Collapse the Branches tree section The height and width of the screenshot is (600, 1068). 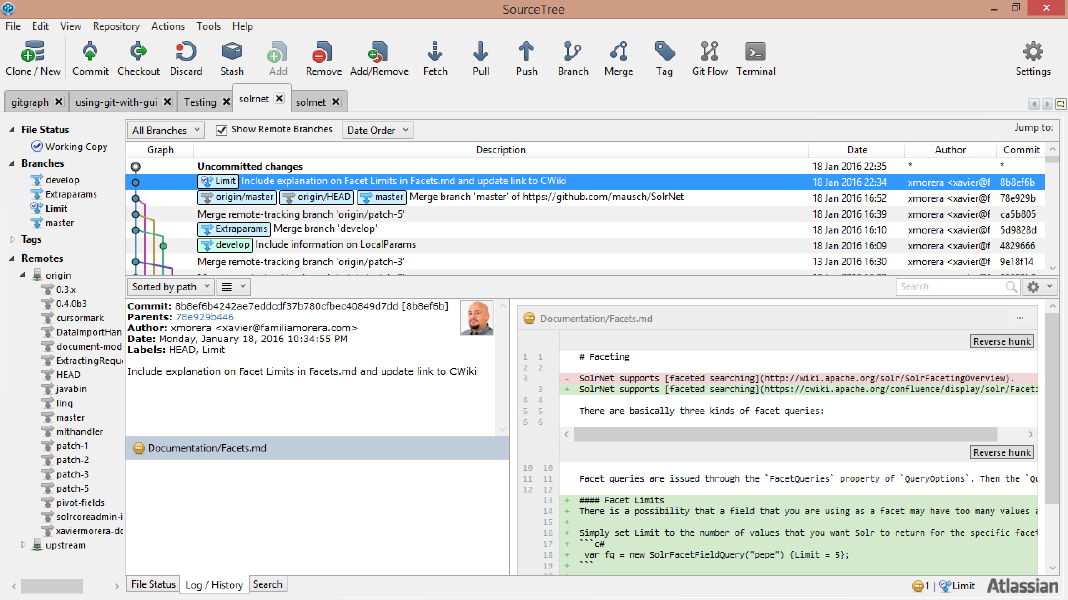(x=12, y=163)
